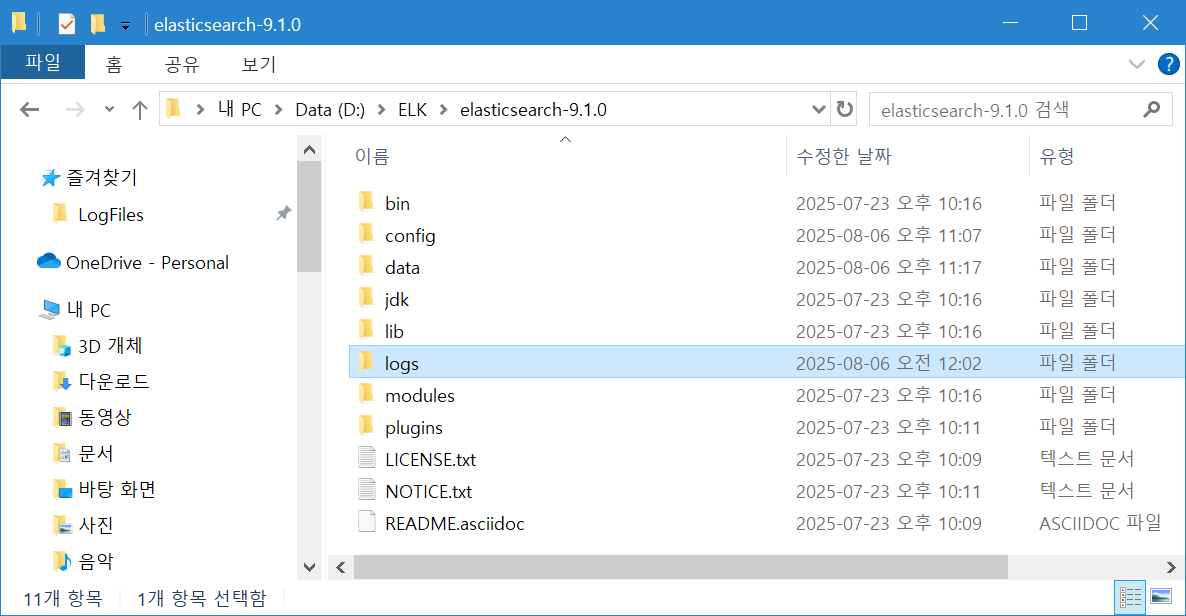
Task: Select the jdk folder icon
Action: 366,298
